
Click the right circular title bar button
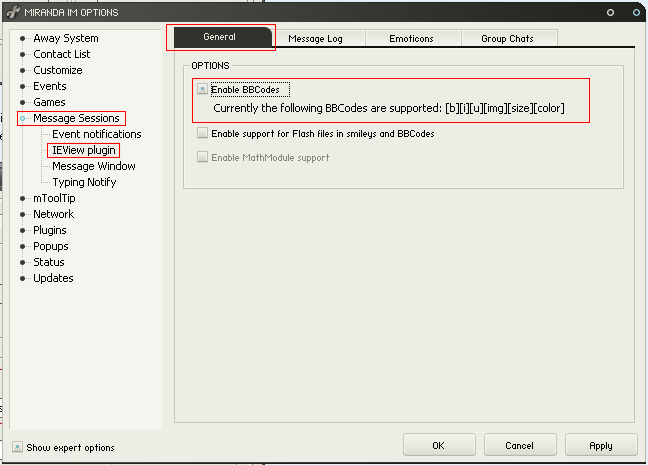(636, 13)
